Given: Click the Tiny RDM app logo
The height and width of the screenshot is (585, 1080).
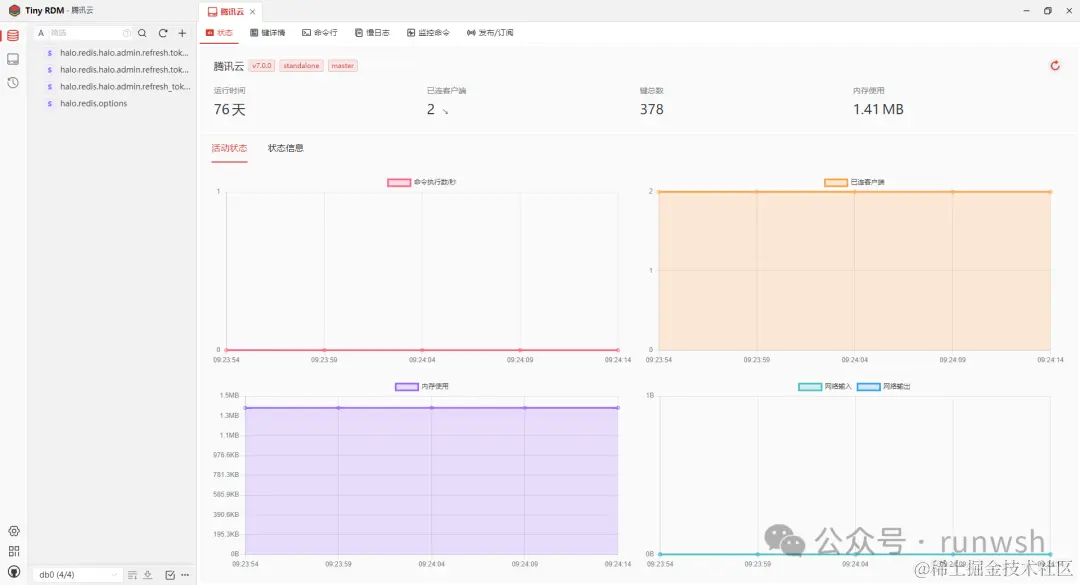Looking at the screenshot, I should coord(14,10).
